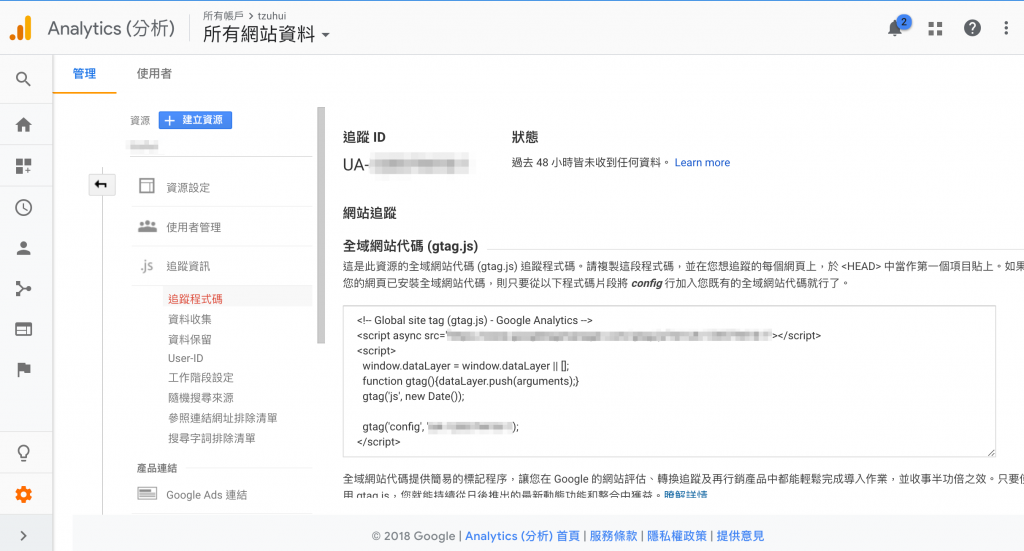The width and height of the screenshot is (1024, 551).
Task: Click the 瞭解詳情 link
Action: point(685,495)
